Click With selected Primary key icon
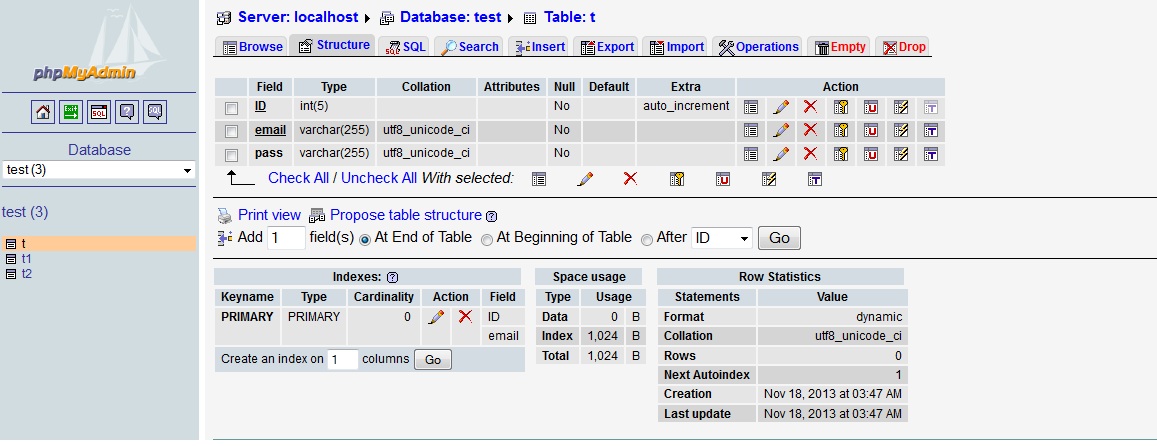 point(677,179)
